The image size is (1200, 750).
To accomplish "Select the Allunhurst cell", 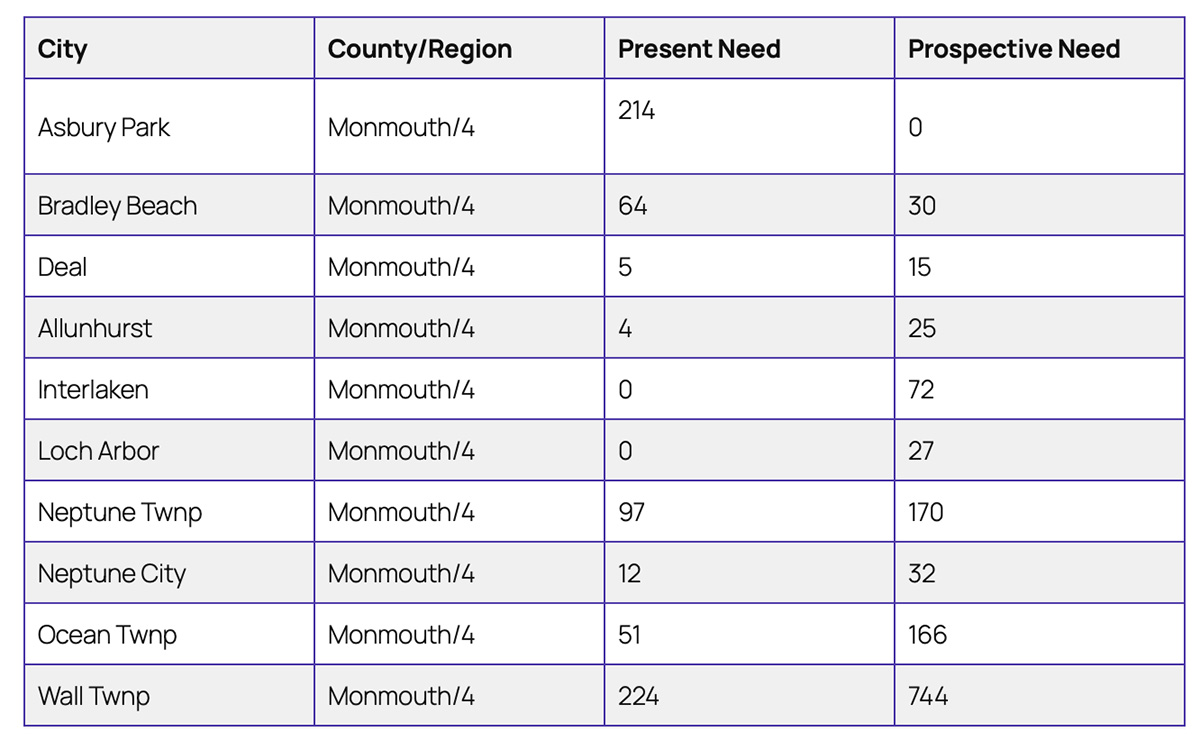I will point(95,328).
